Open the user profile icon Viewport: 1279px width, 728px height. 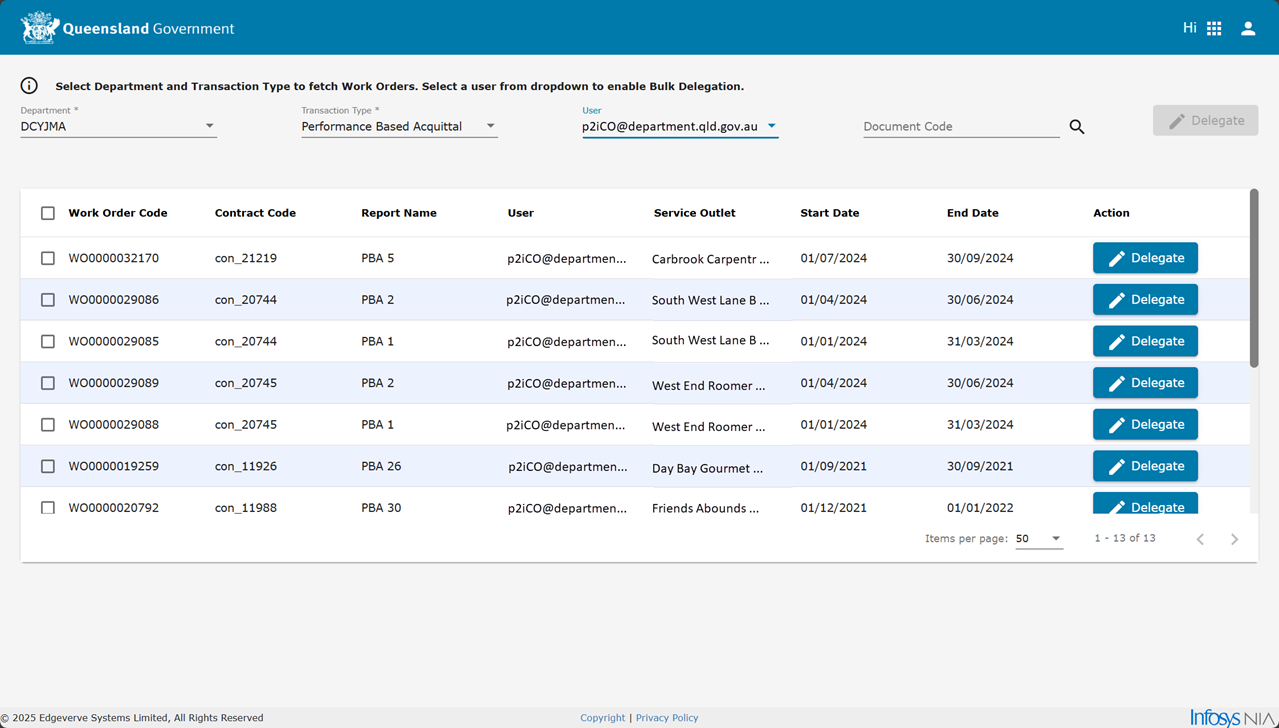click(1248, 29)
